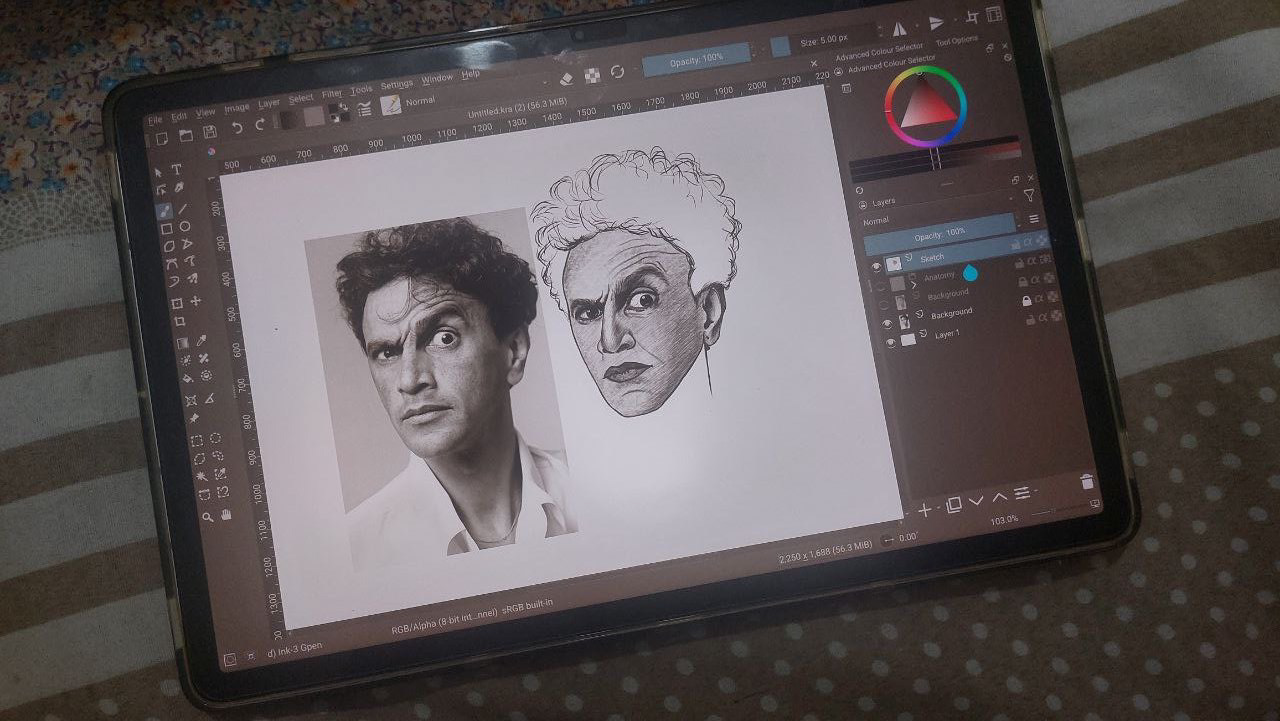Select the Elliptical Selection tool
This screenshot has height=721, width=1280.
216,437
